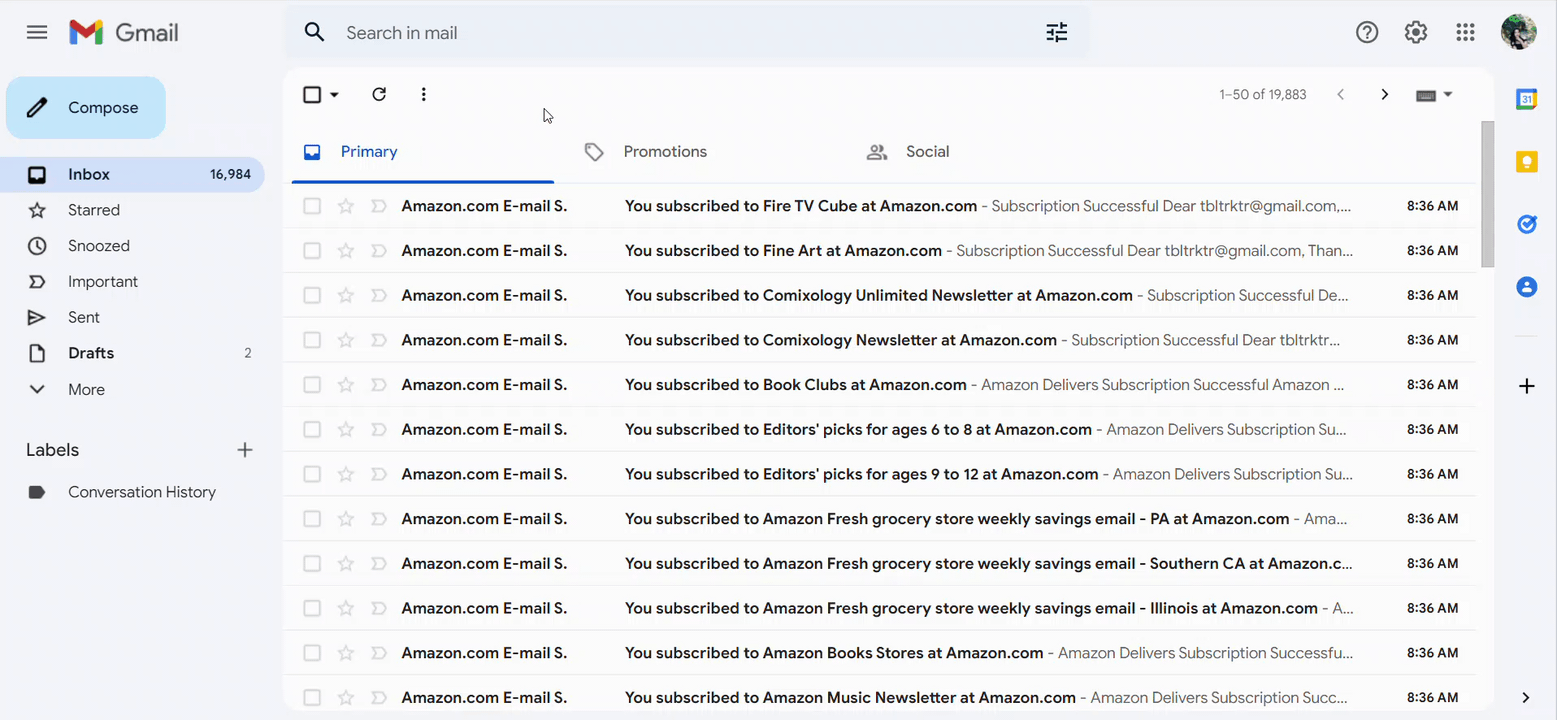
Task: Switch to the Promotions tab
Action: click(664, 152)
